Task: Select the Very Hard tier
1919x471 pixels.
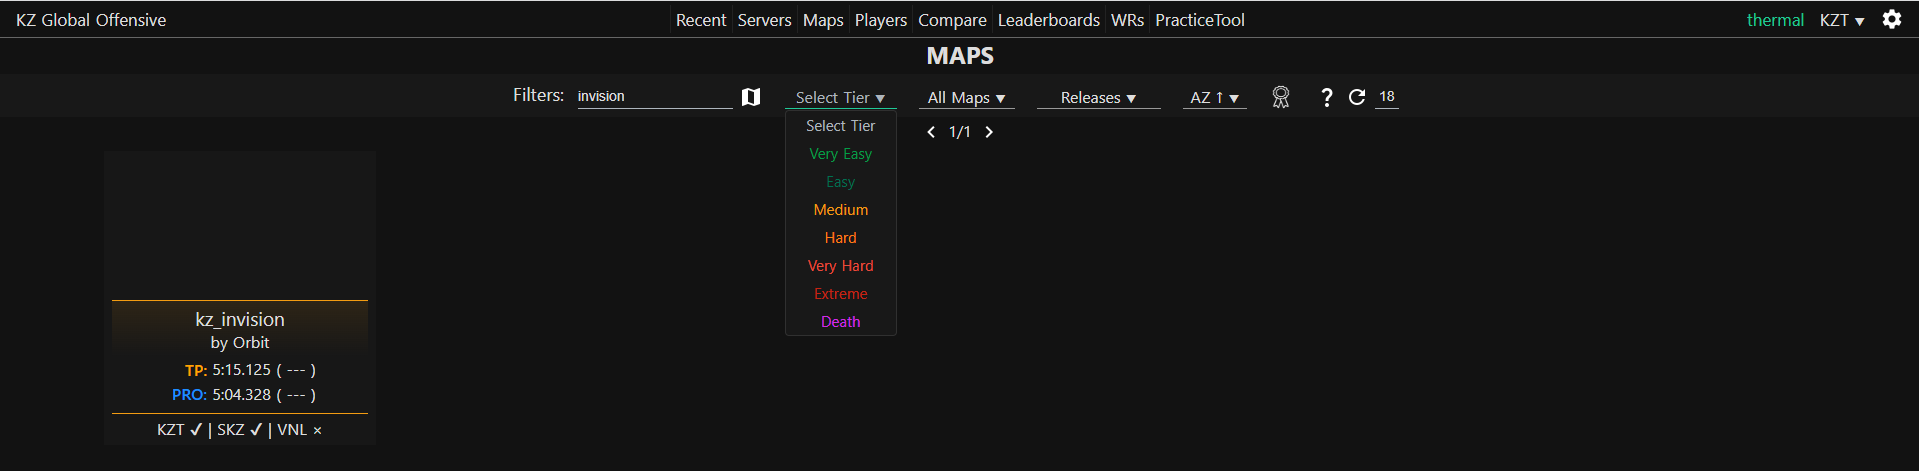Action: (840, 266)
